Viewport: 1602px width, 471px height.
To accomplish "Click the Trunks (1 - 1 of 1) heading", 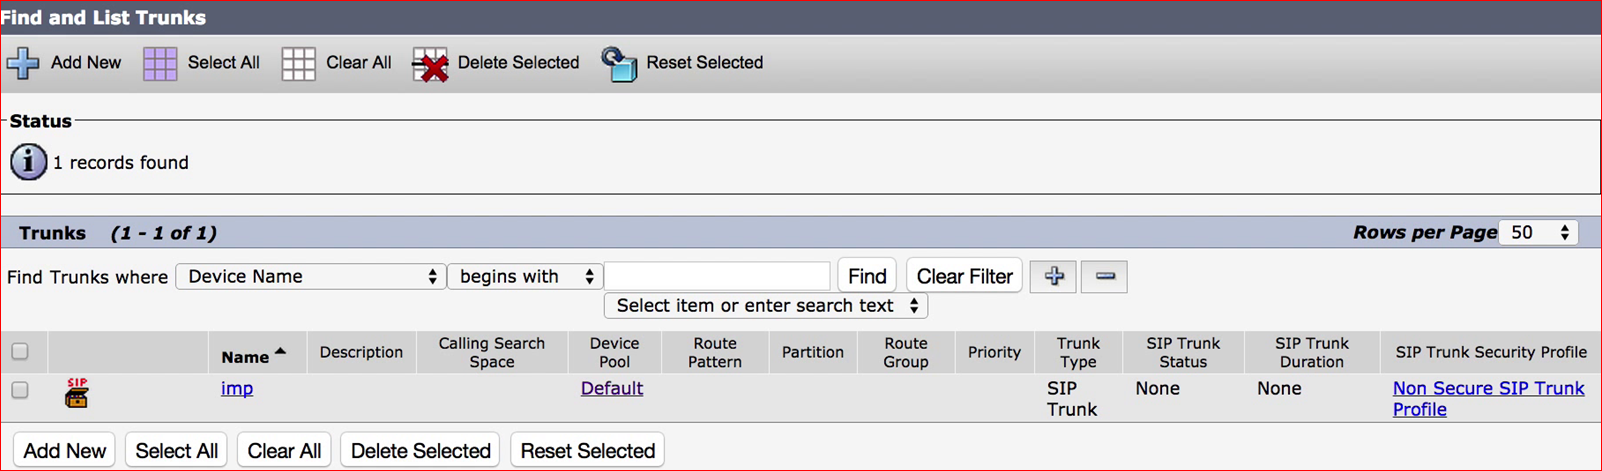I will tap(118, 232).
